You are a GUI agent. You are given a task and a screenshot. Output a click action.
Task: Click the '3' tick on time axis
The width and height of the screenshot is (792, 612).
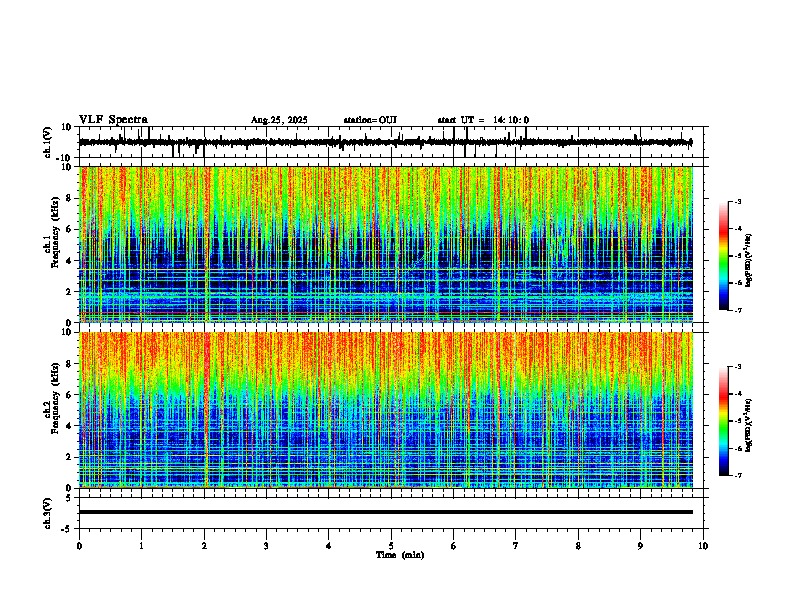coord(266,546)
